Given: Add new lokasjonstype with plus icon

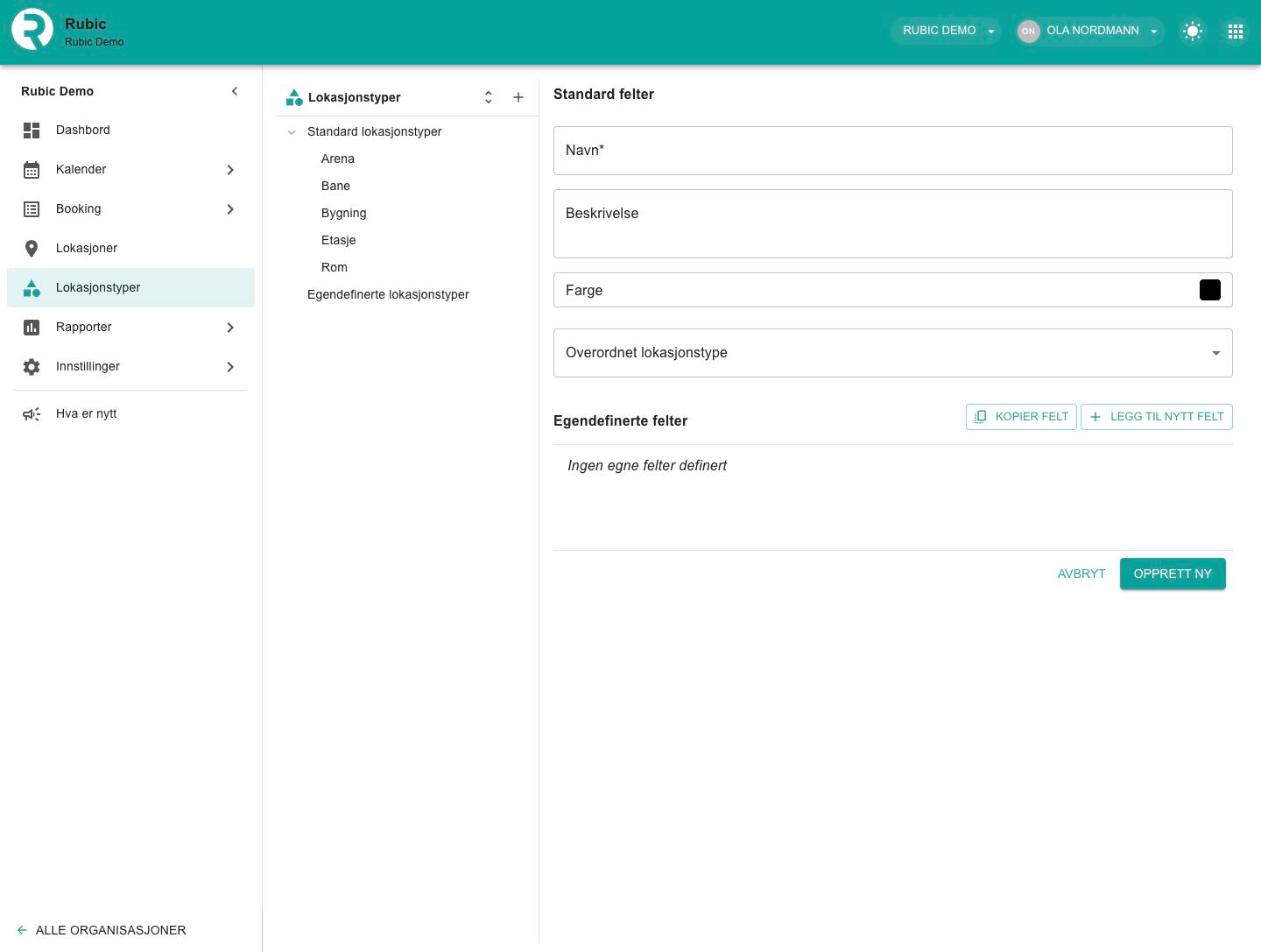Looking at the screenshot, I should tap(518, 97).
